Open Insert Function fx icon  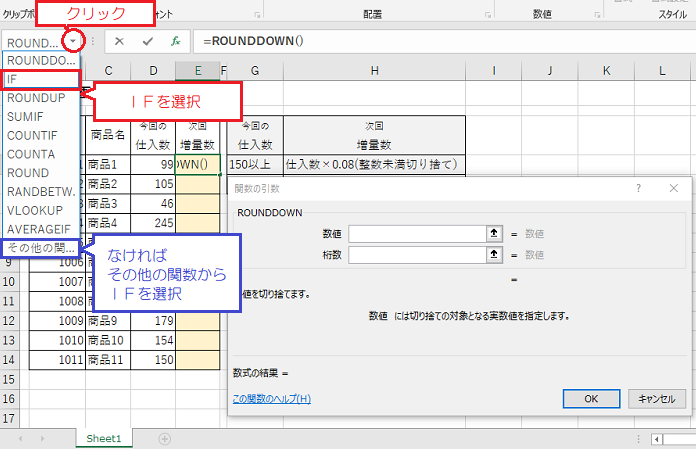point(175,41)
